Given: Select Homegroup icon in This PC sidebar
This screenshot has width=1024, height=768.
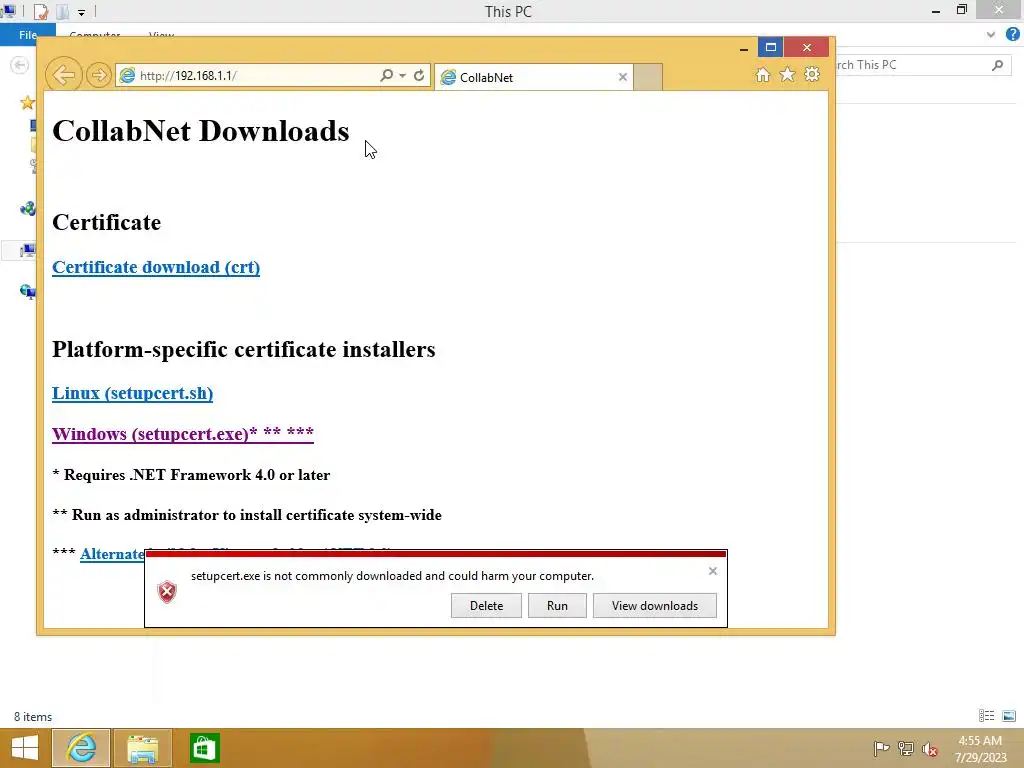Looking at the screenshot, I should [x=27, y=209].
